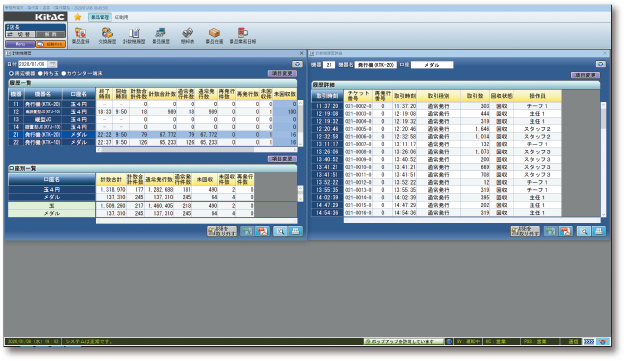Click refresh icon in right detail window
The height and width of the screenshot is (361, 624).
click(x=601, y=64)
